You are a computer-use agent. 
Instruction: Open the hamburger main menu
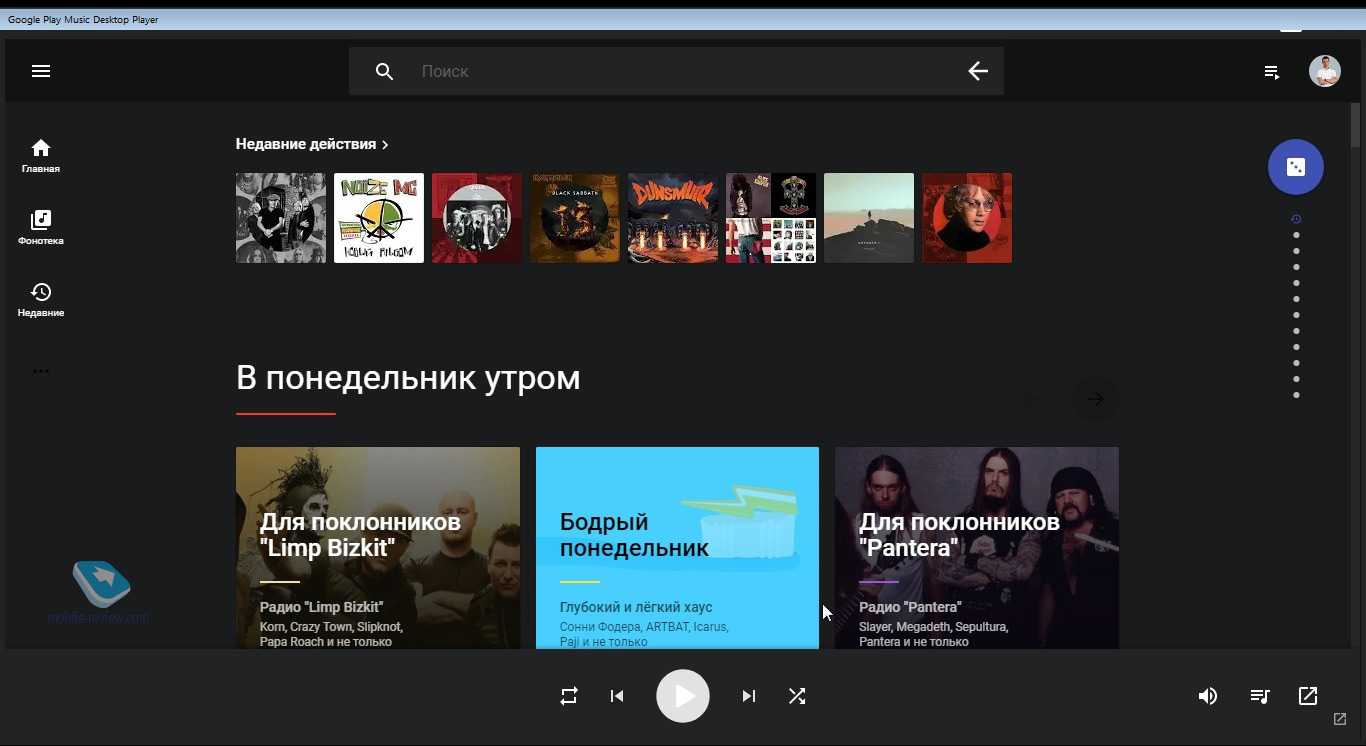[41, 71]
